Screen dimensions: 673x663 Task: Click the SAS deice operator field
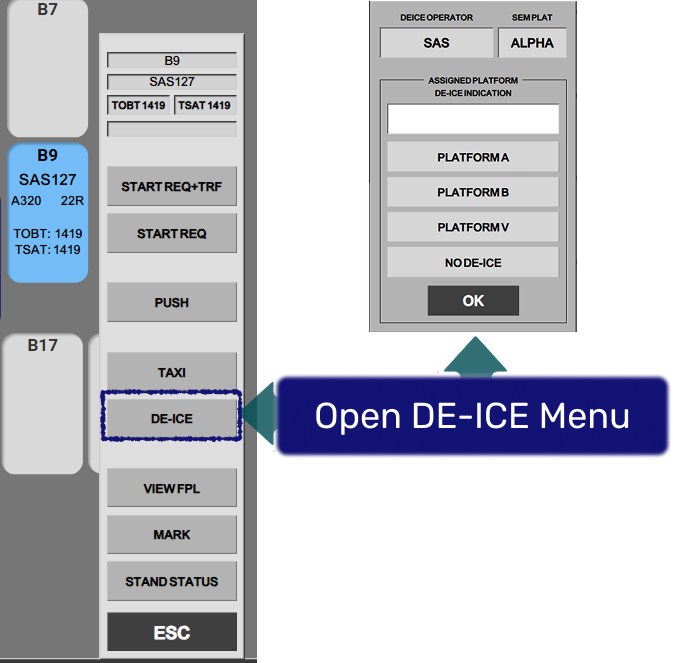[437, 43]
